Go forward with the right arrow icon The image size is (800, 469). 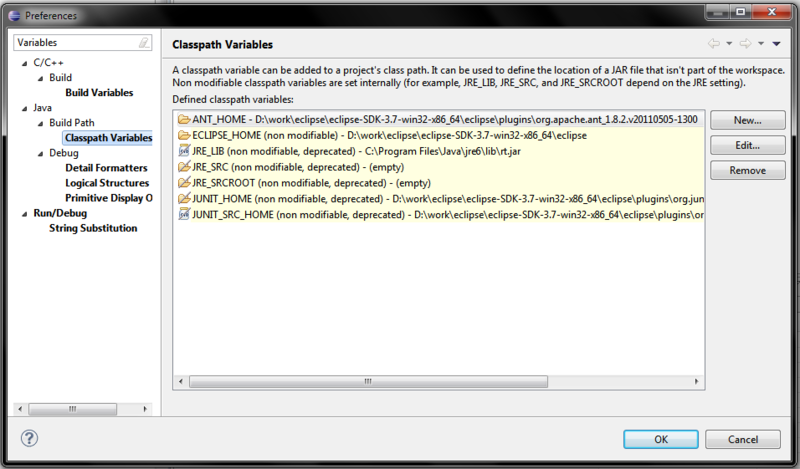click(745, 44)
